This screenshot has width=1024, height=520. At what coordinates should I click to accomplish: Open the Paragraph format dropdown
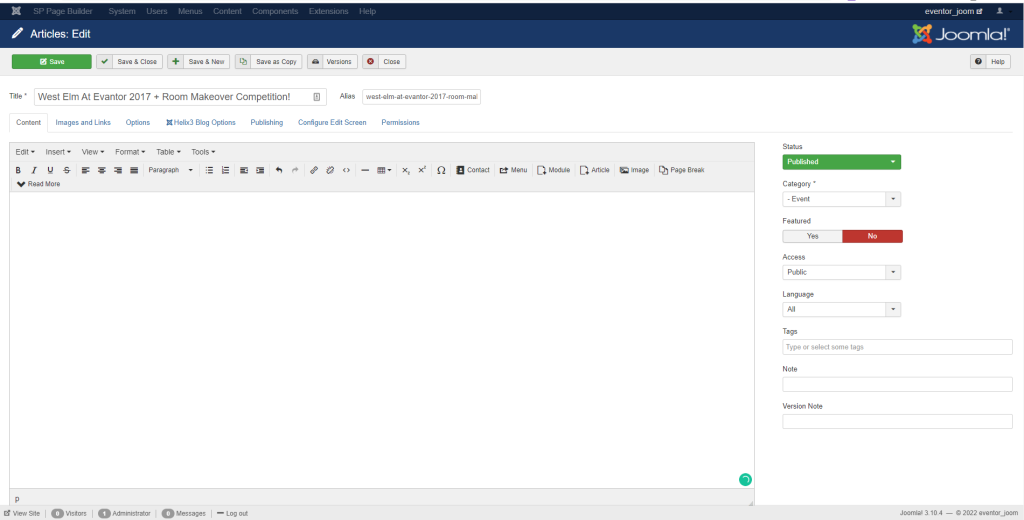click(170, 170)
